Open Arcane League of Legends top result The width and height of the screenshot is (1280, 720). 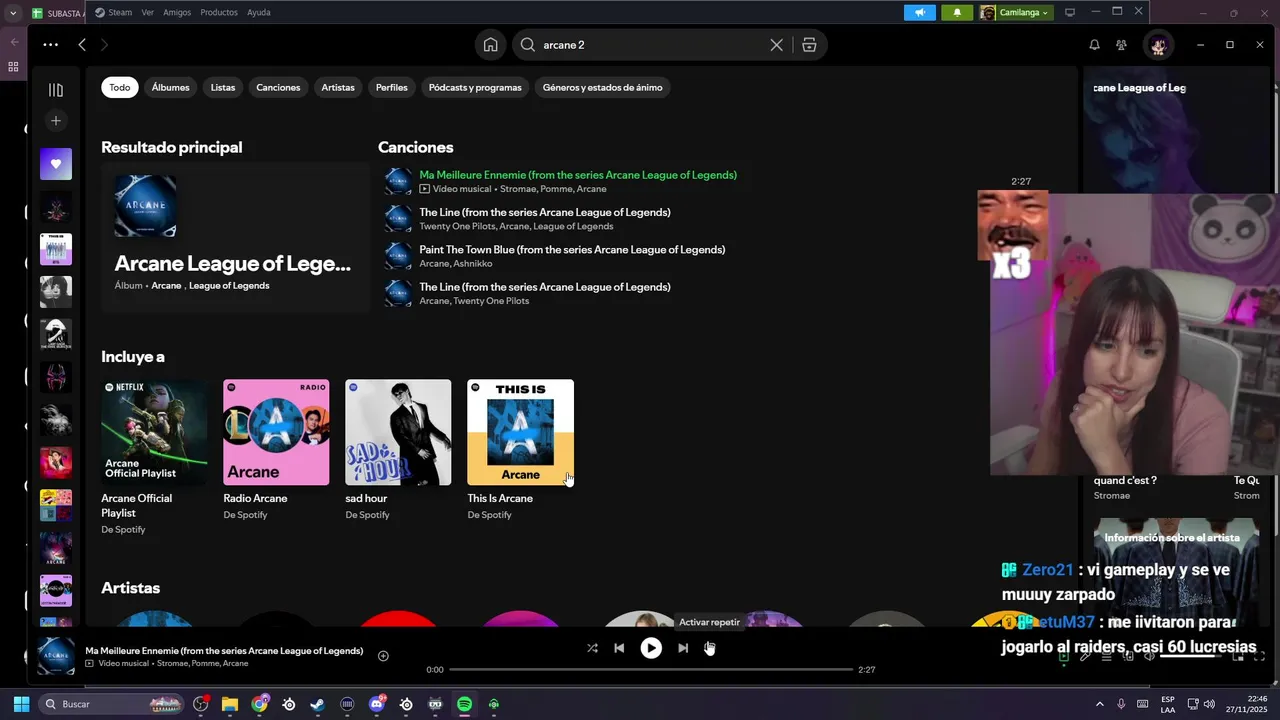pos(235,237)
